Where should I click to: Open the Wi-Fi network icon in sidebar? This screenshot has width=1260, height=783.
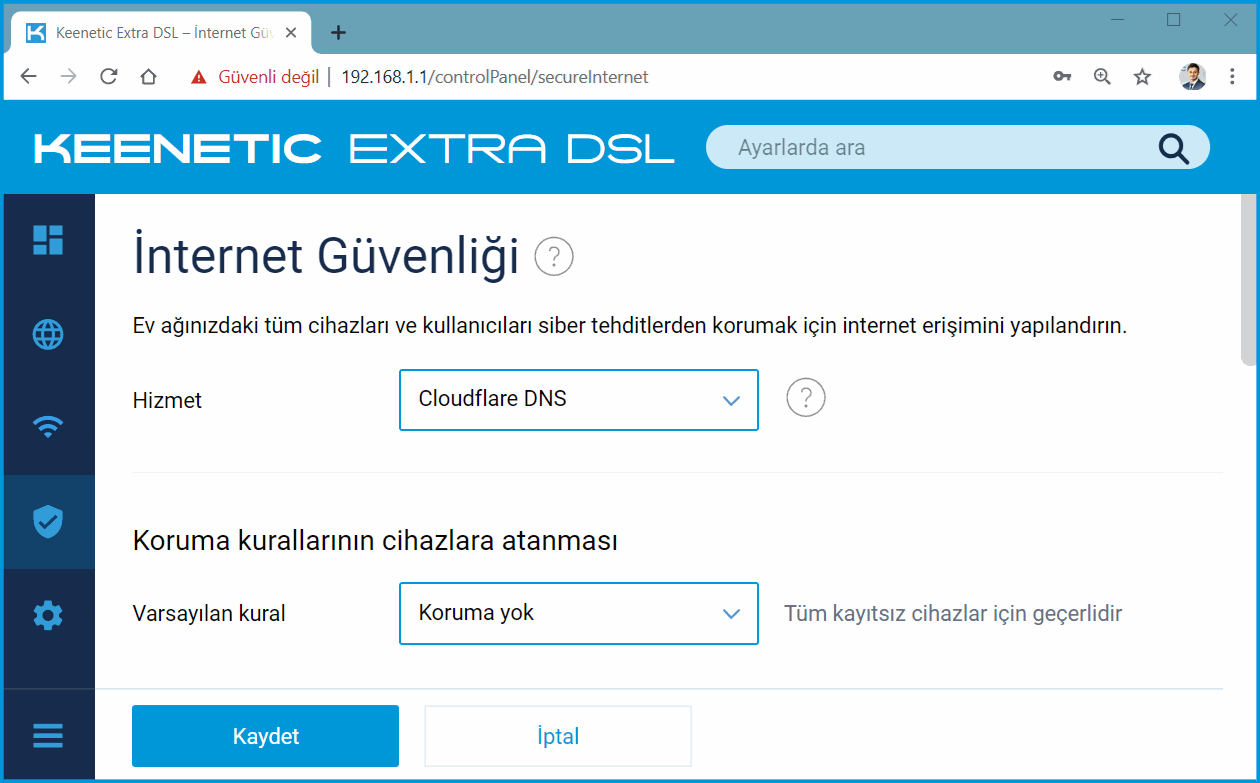pyautogui.click(x=48, y=428)
